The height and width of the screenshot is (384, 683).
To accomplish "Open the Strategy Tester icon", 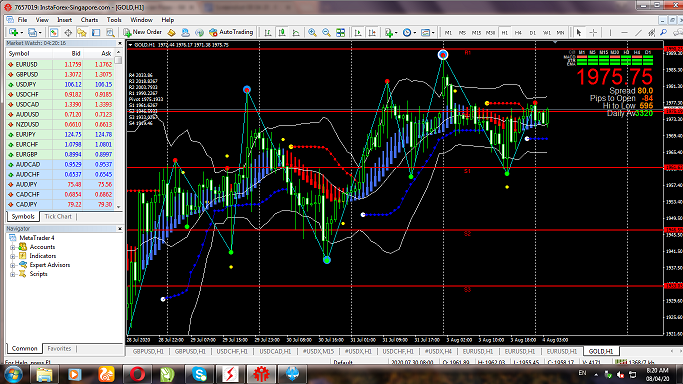I will tap(110, 32).
